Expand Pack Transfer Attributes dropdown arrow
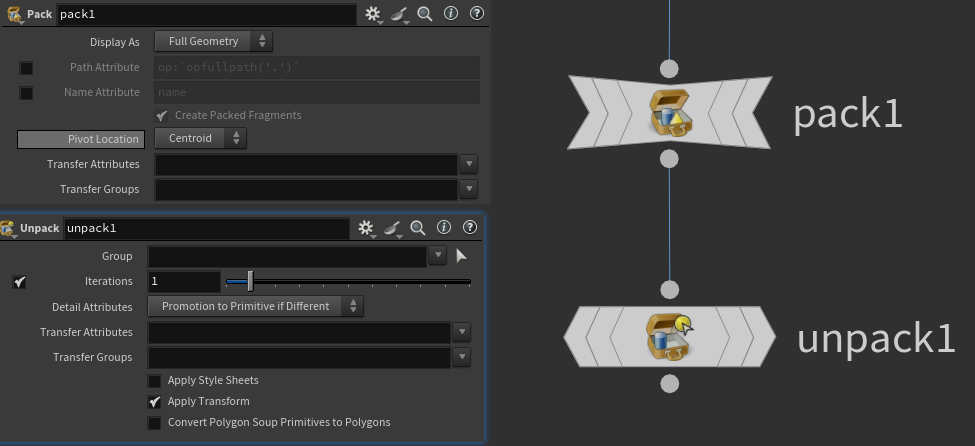 [x=468, y=164]
